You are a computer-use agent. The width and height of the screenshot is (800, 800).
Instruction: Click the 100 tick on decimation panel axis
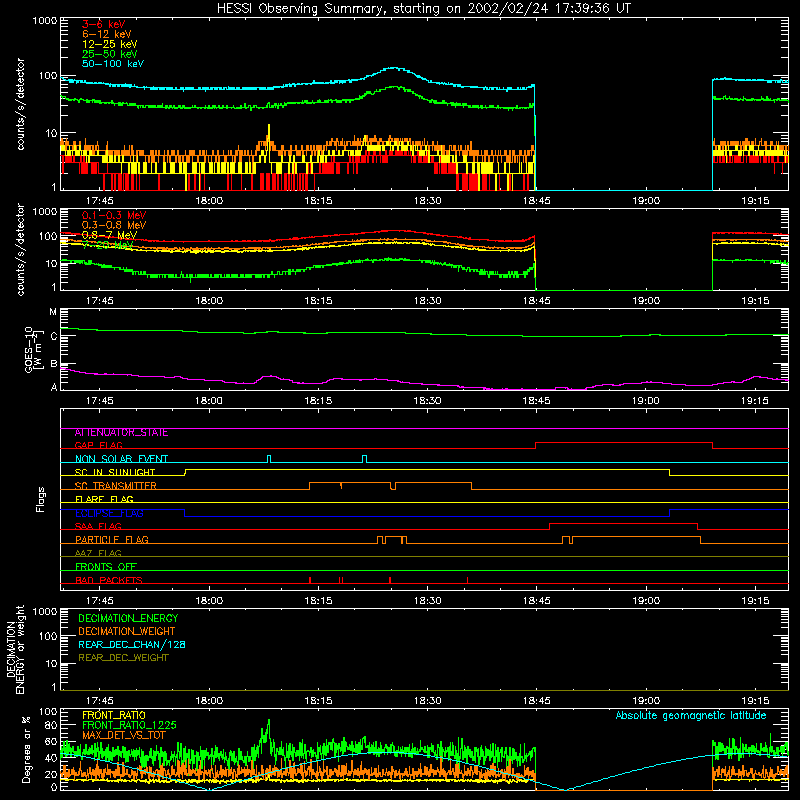49,636
